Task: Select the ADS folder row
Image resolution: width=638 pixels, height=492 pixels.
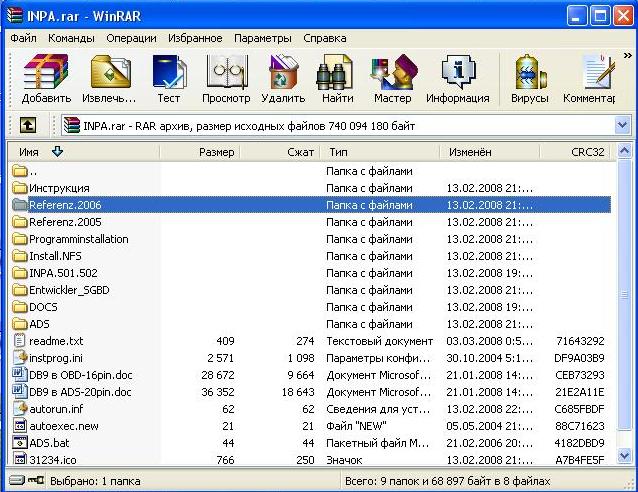Action: [x=309, y=324]
